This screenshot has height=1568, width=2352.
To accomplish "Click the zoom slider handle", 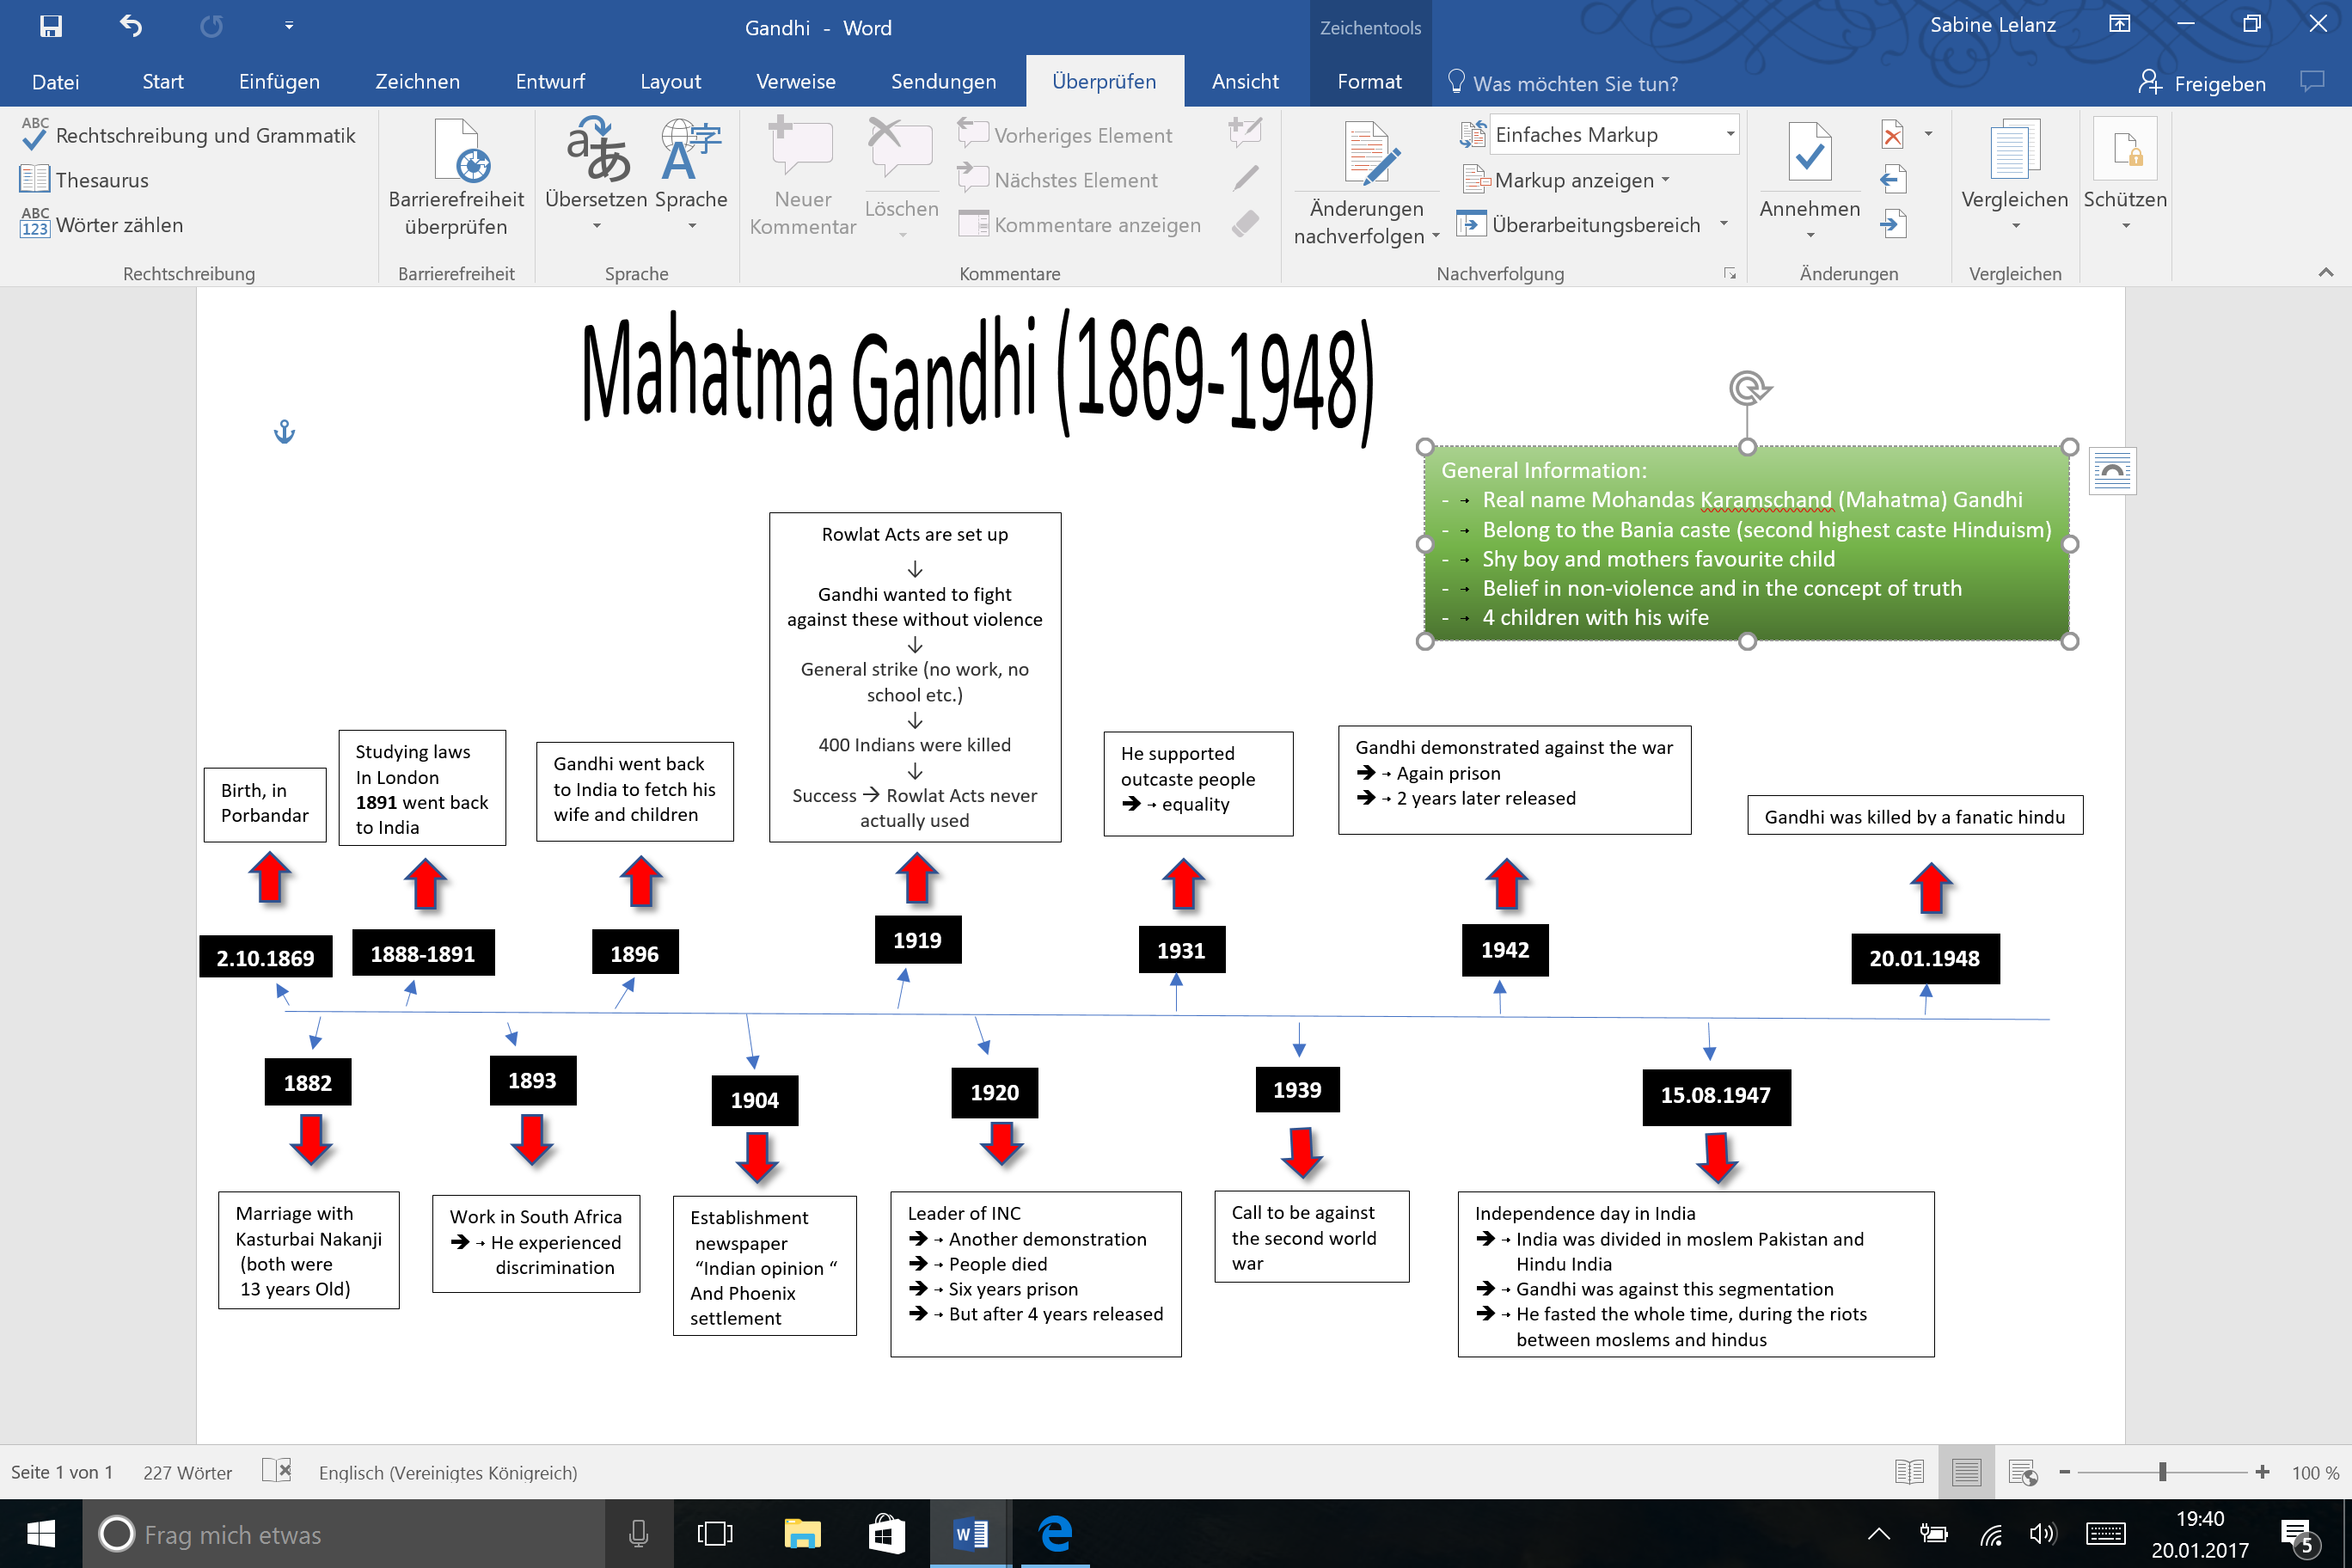I will (x=2162, y=1472).
